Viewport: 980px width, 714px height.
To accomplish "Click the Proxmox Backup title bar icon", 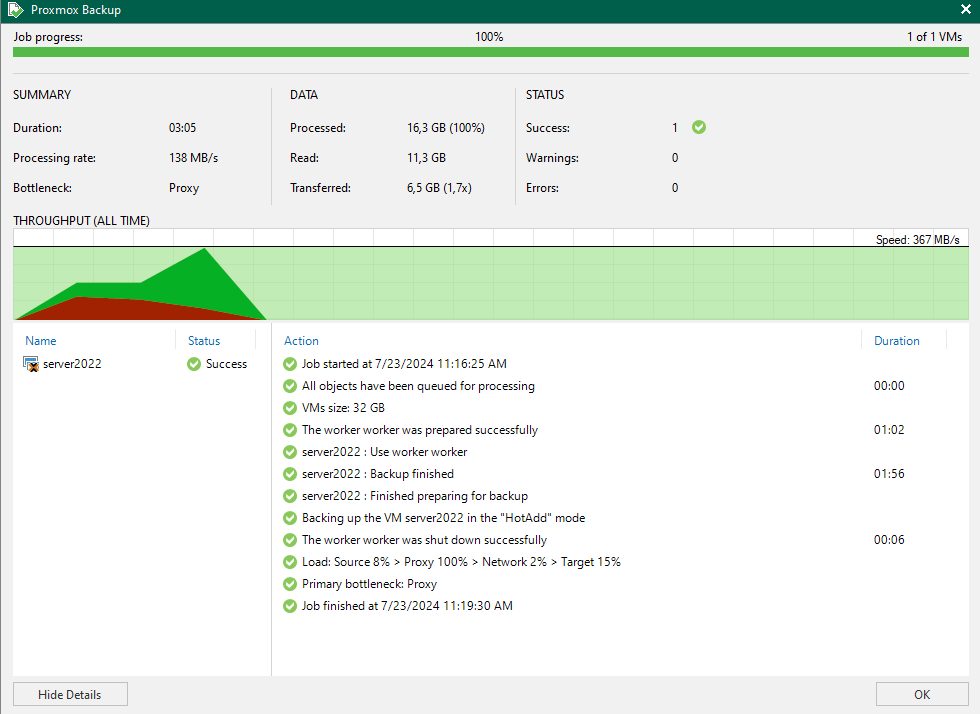I will 16,10.
